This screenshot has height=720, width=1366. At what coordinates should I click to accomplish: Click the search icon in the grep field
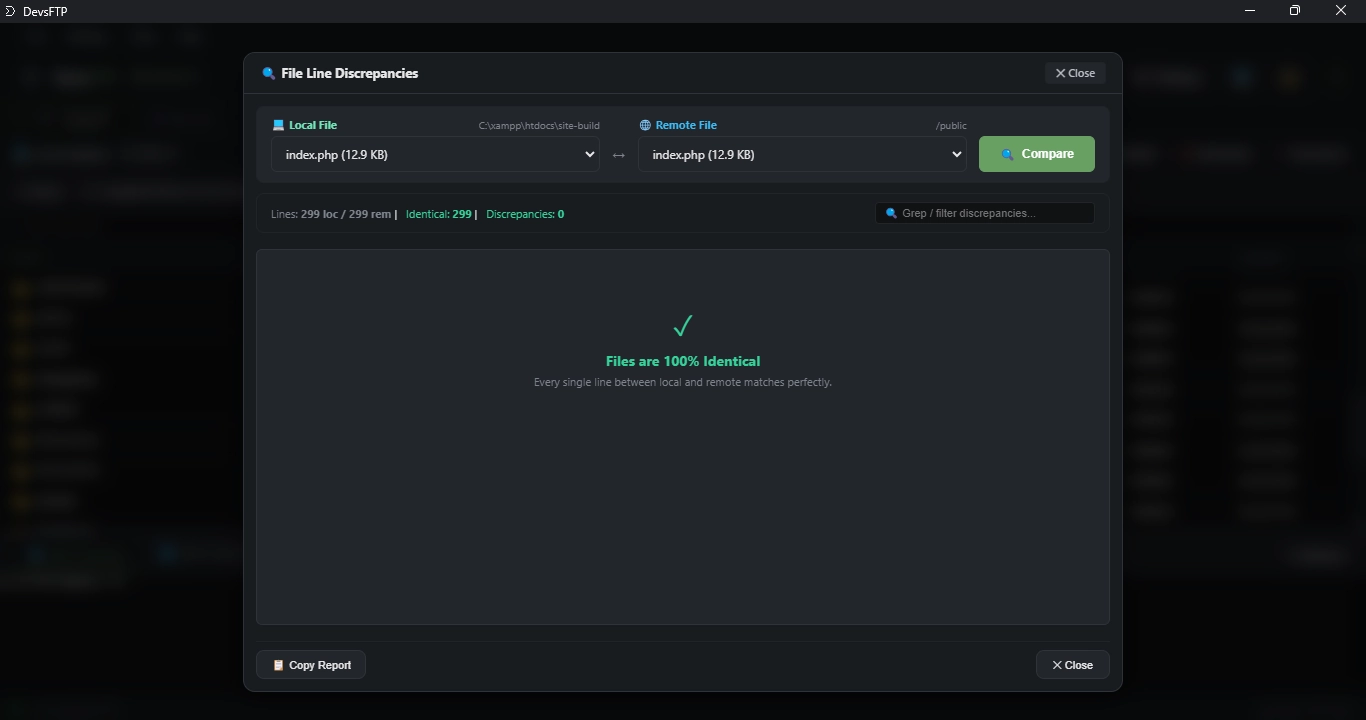(x=891, y=213)
